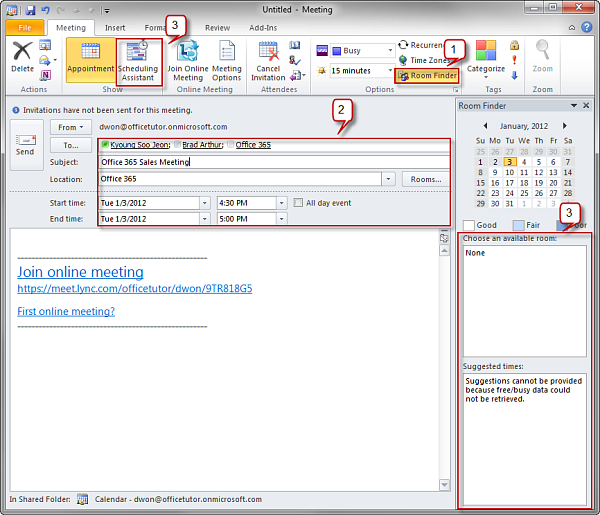Switch to Appointment view
600x515 pixels.
click(x=91, y=60)
